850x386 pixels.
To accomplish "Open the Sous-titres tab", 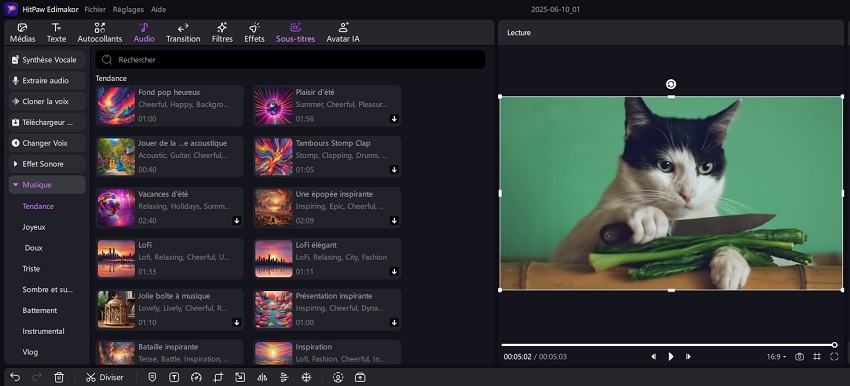I will 295,33.
